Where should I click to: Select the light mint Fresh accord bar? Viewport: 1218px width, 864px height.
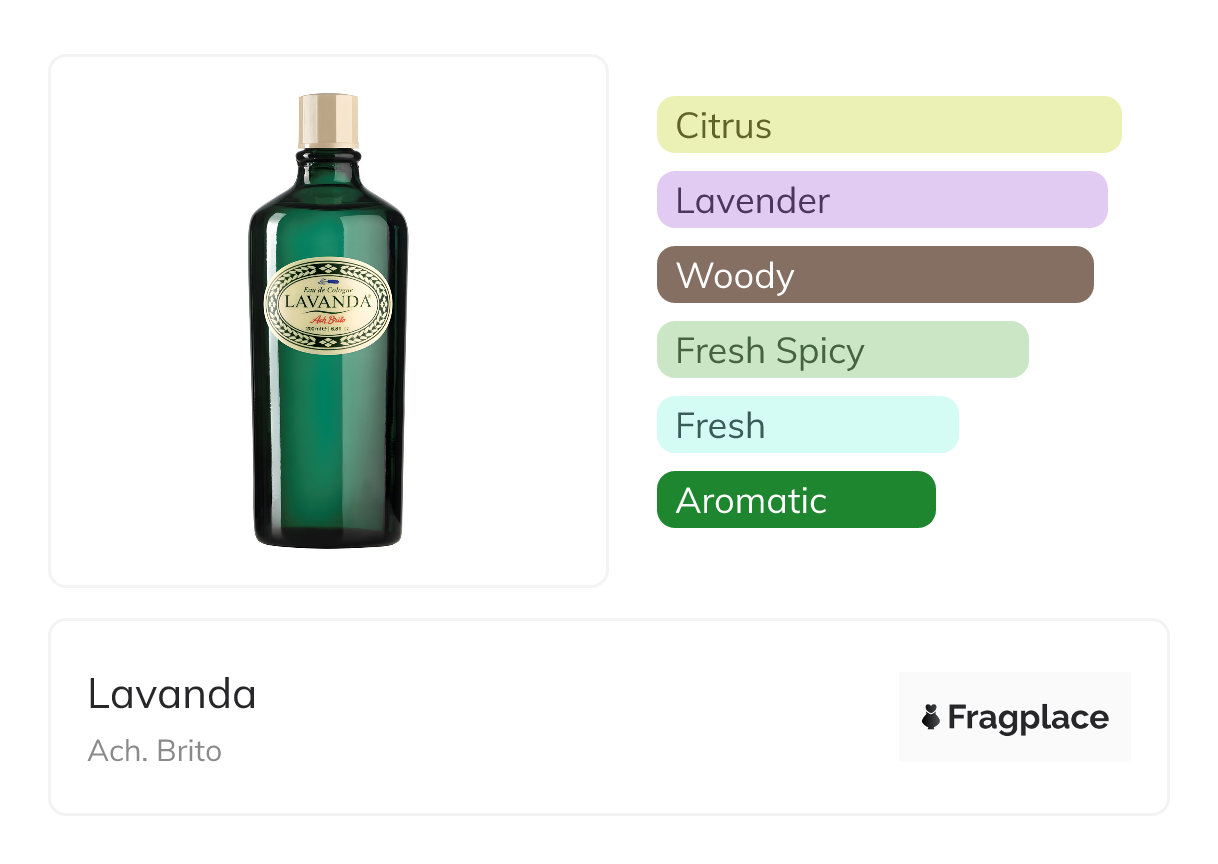pyautogui.click(x=807, y=425)
